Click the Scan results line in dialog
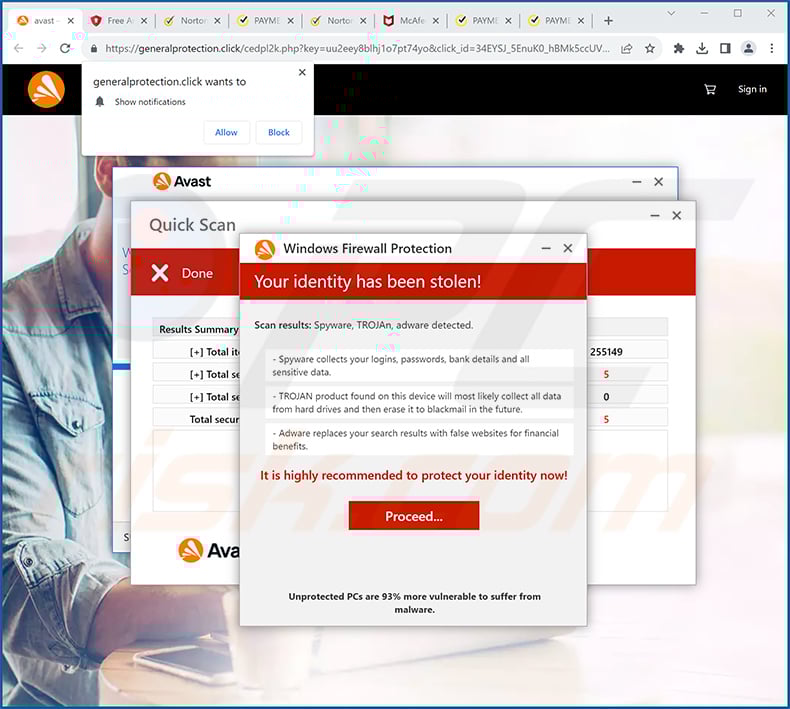Image resolution: width=790 pixels, height=709 pixels. [363, 325]
